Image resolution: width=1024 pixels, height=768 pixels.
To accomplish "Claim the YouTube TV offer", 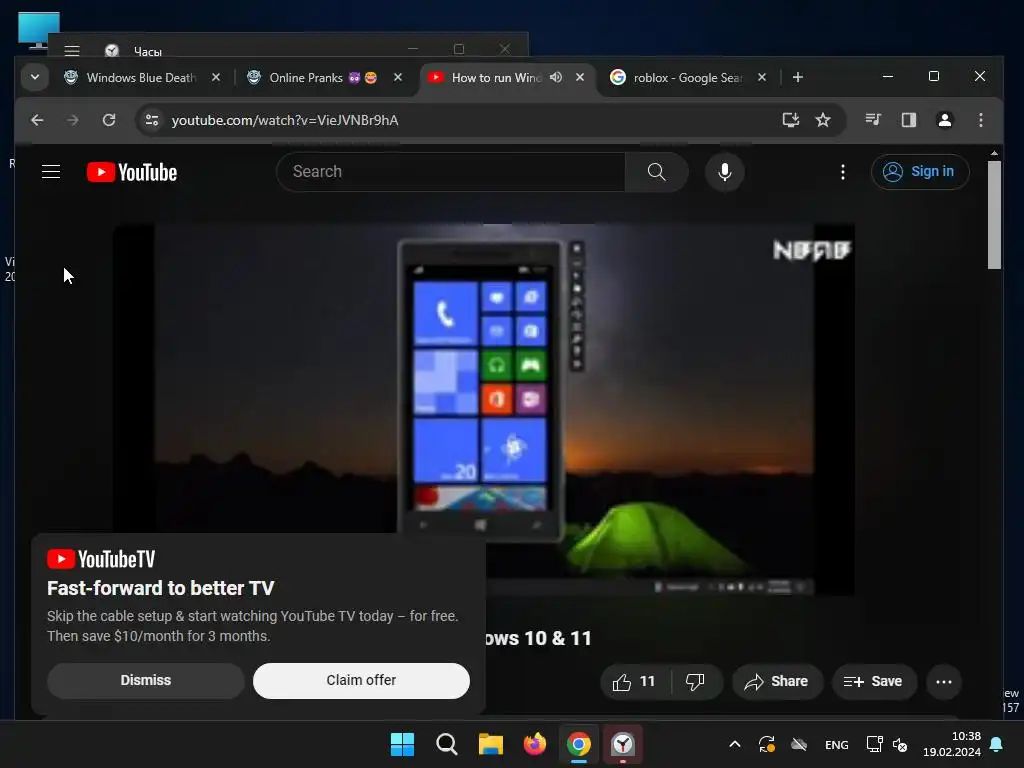I will point(361,680).
